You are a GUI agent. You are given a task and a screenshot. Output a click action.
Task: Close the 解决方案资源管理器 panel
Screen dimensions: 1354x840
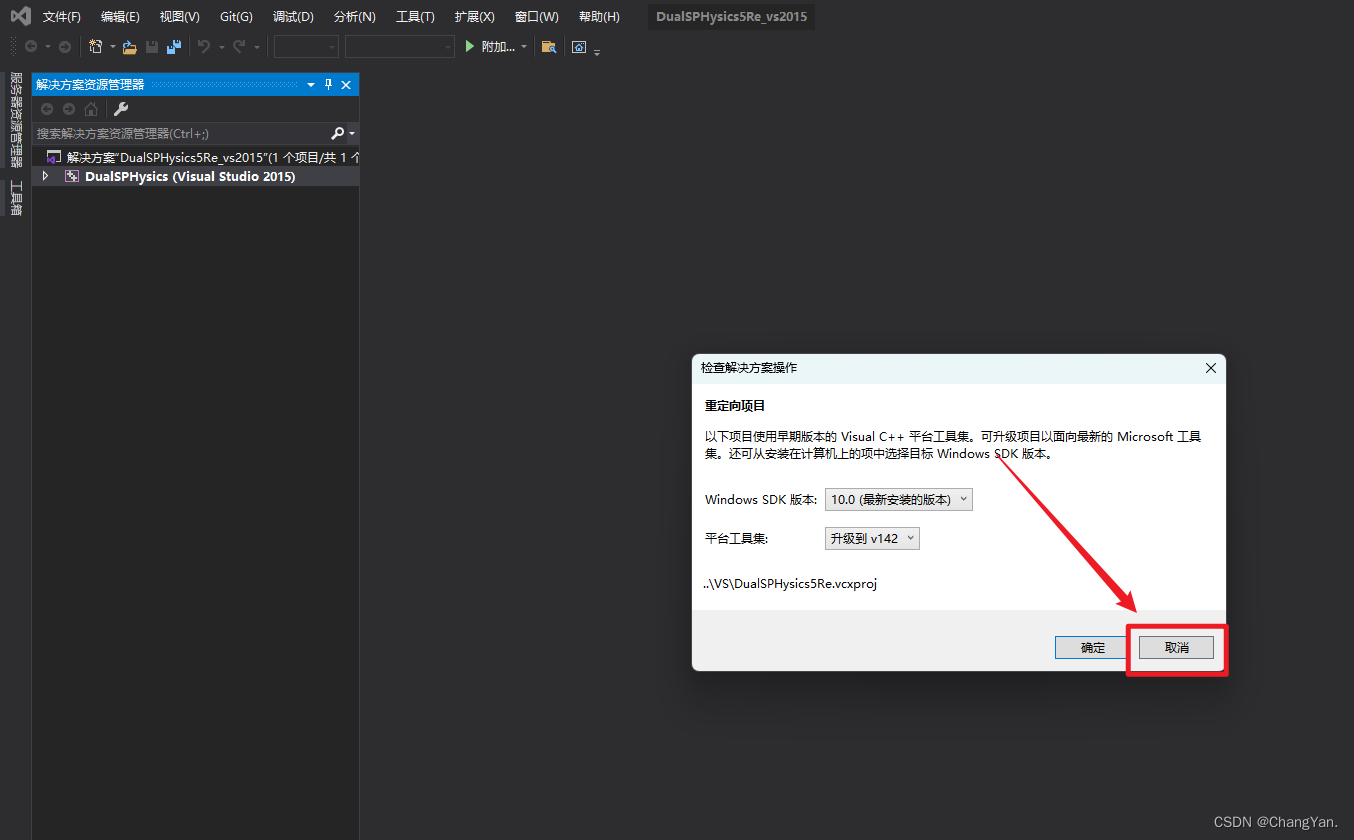coord(346,85)
